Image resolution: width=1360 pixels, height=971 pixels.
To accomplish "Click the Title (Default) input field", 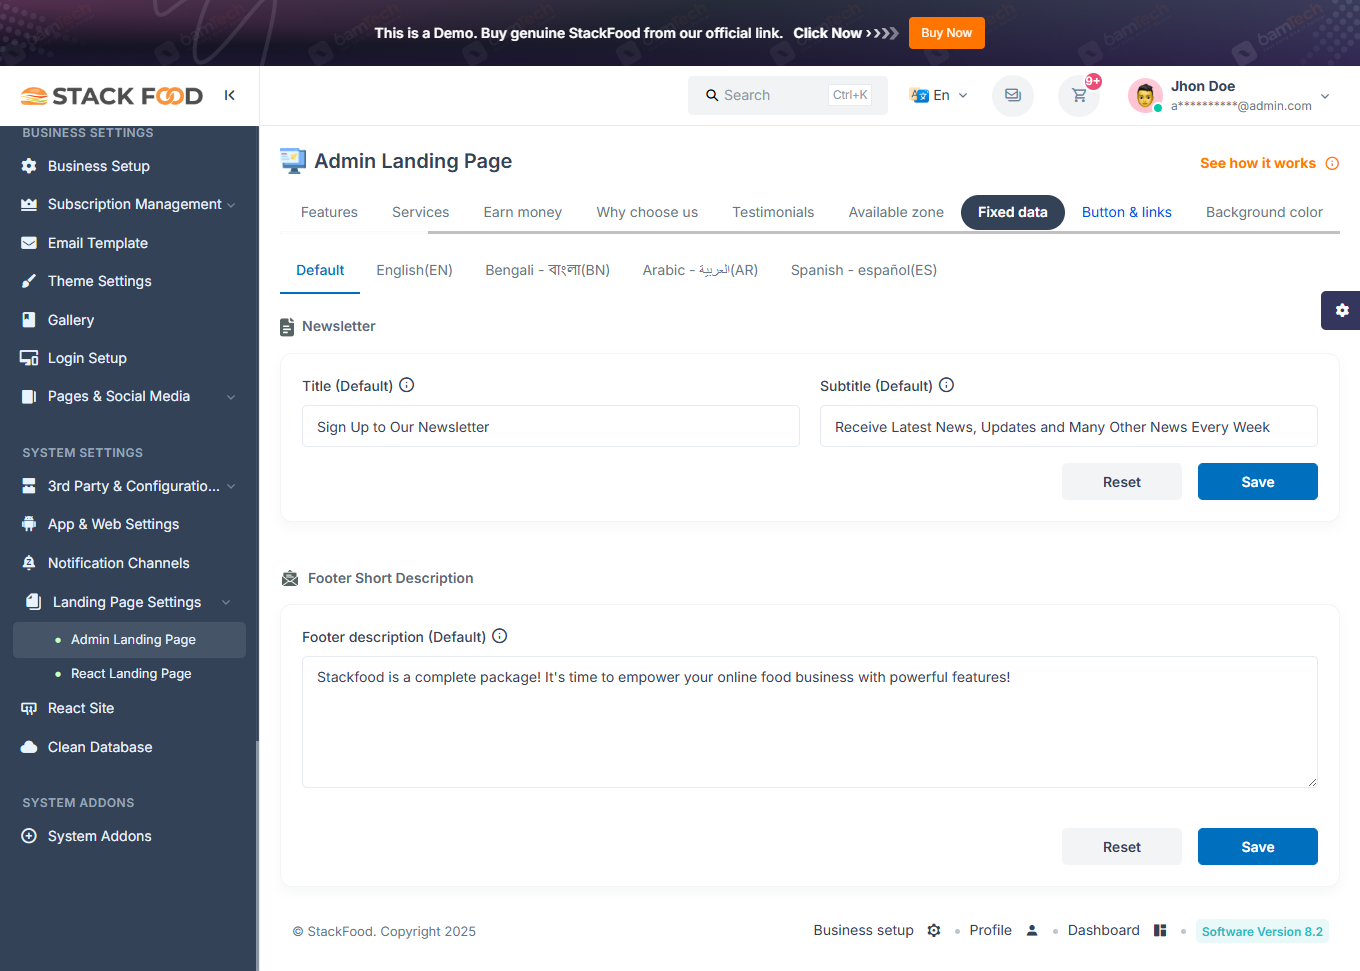I will click(x=550, y=426).
